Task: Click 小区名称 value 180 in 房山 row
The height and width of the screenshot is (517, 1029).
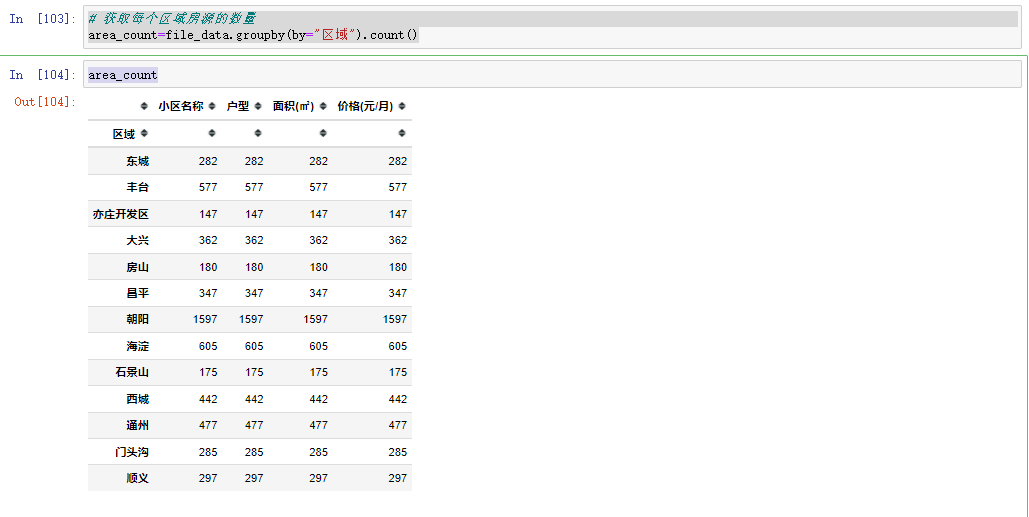Action: pyautogui.click(x=208, y=267)
